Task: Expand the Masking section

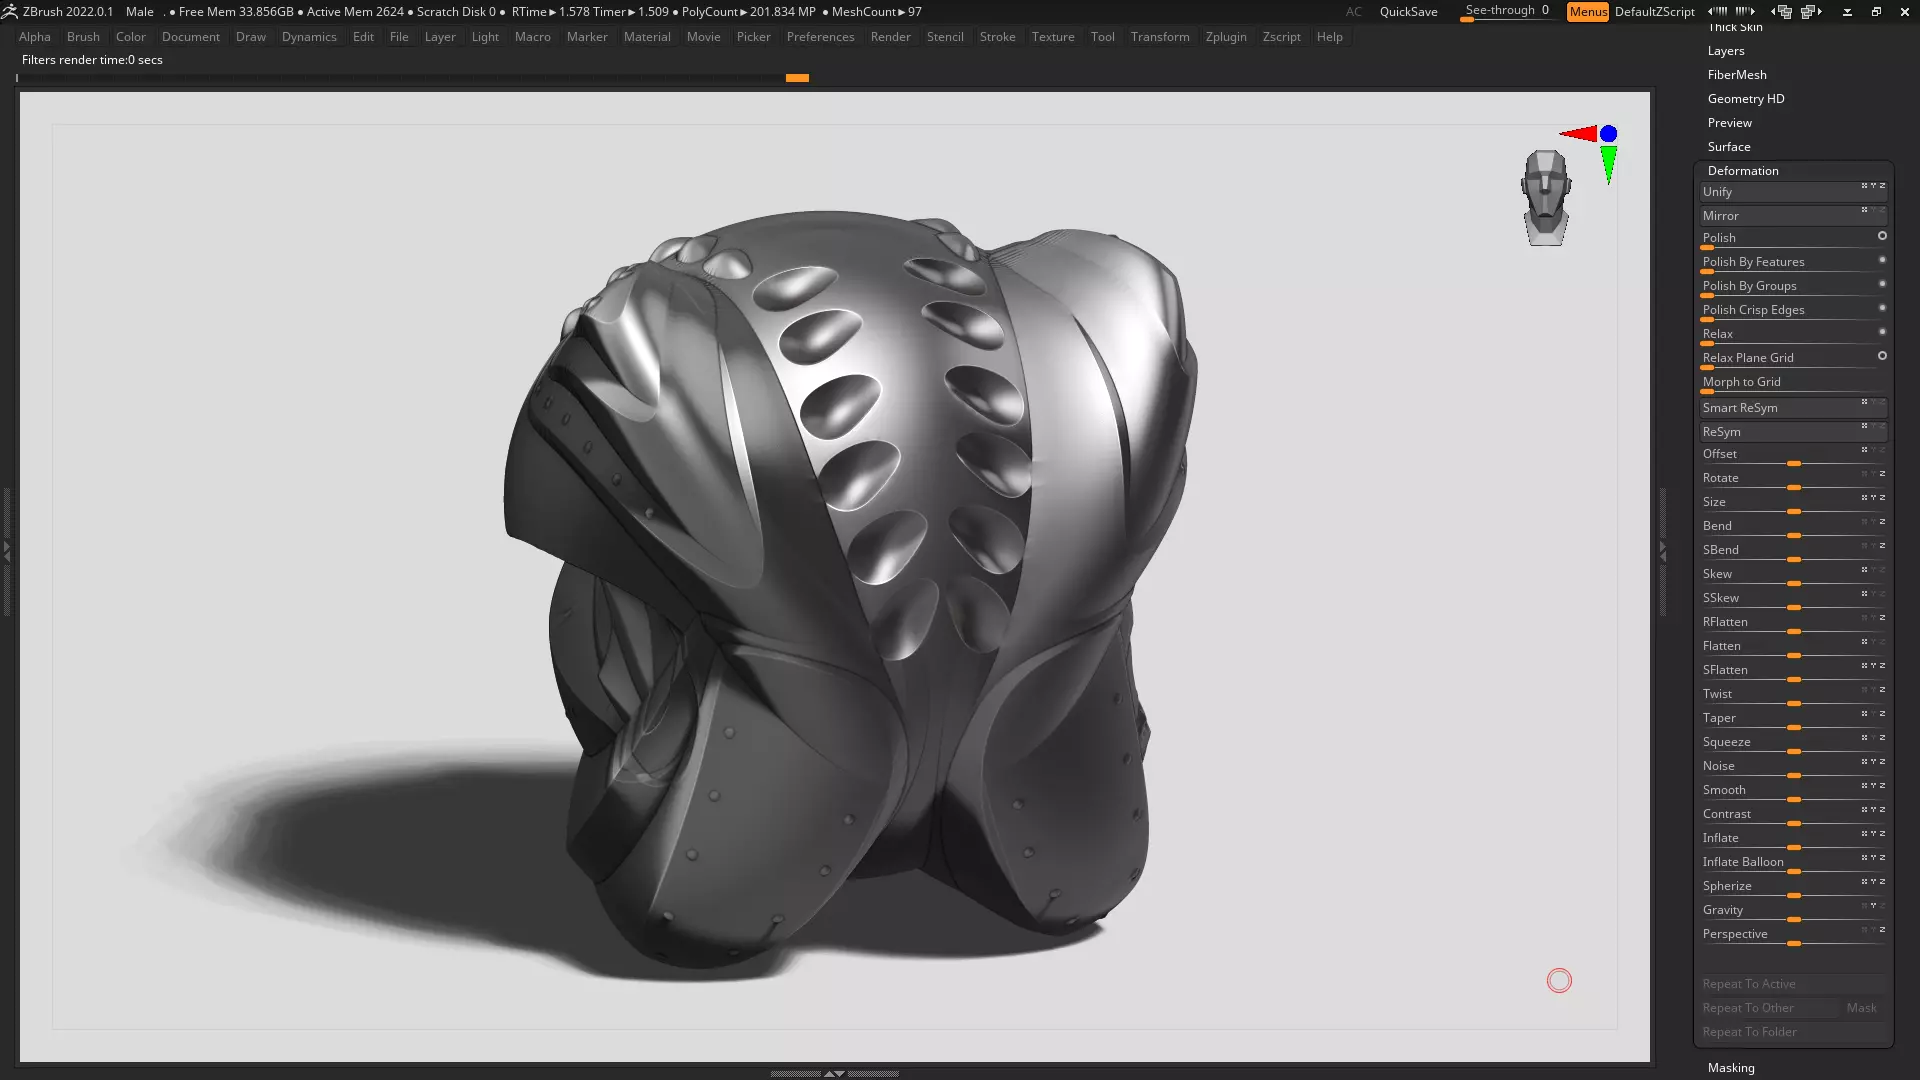Action: 1730,1068
